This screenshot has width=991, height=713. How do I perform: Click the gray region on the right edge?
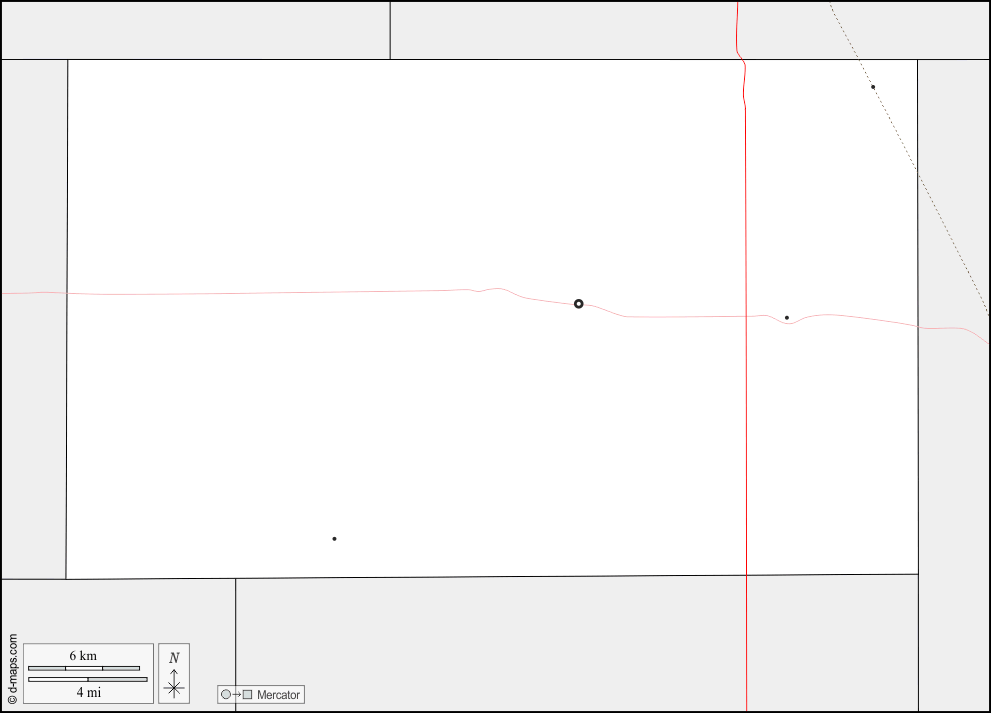(x=954, y=386)
